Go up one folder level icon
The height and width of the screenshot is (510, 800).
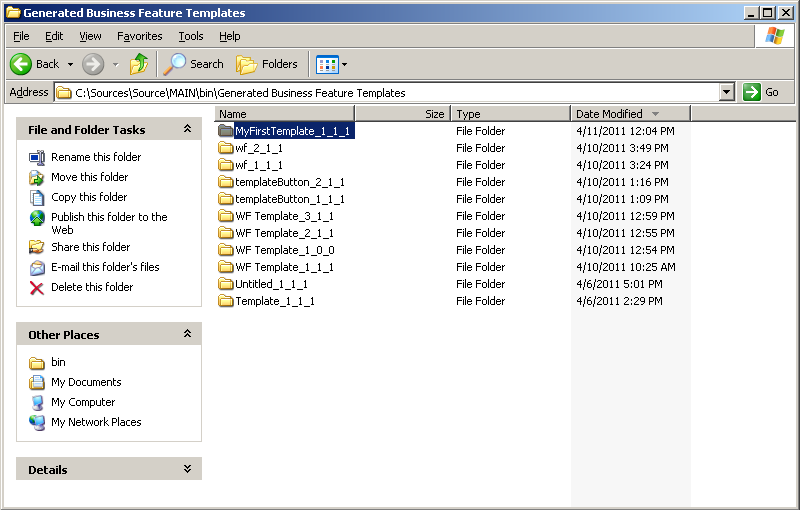138,64
